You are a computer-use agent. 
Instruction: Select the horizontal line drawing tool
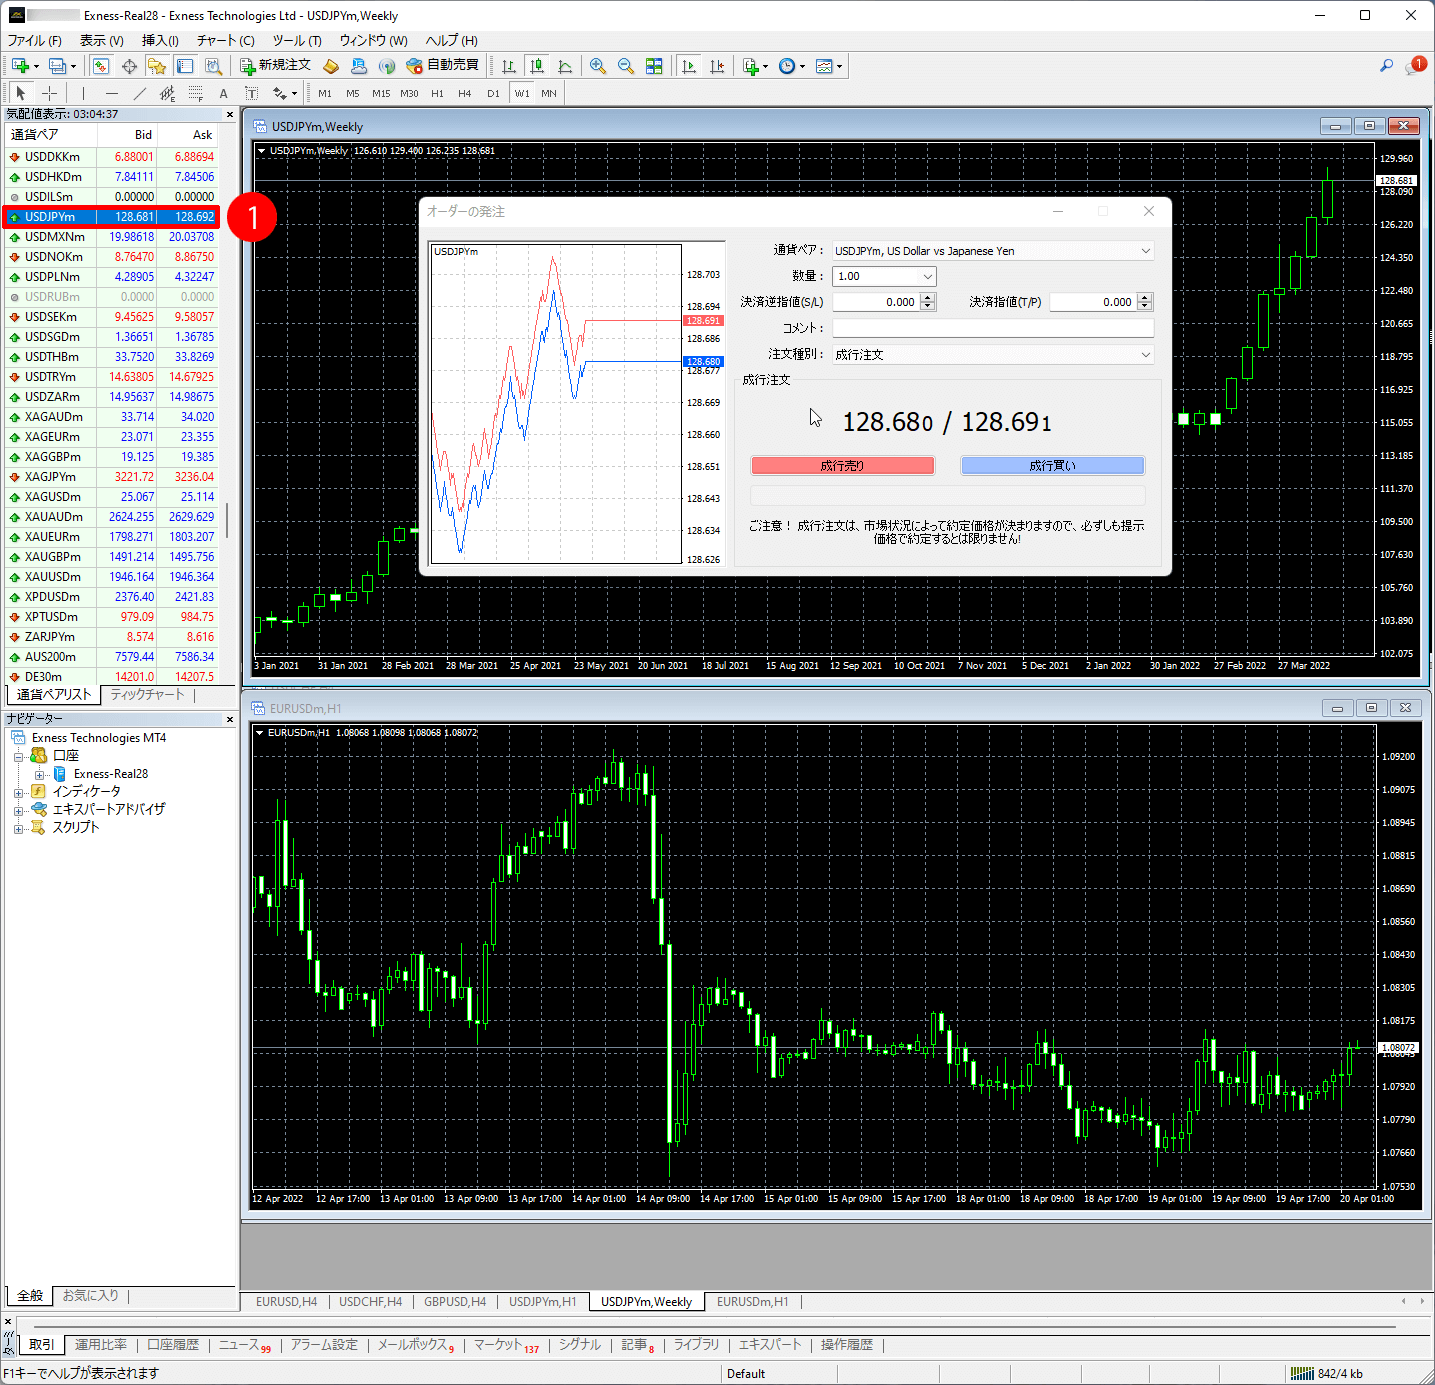[111, 93]
